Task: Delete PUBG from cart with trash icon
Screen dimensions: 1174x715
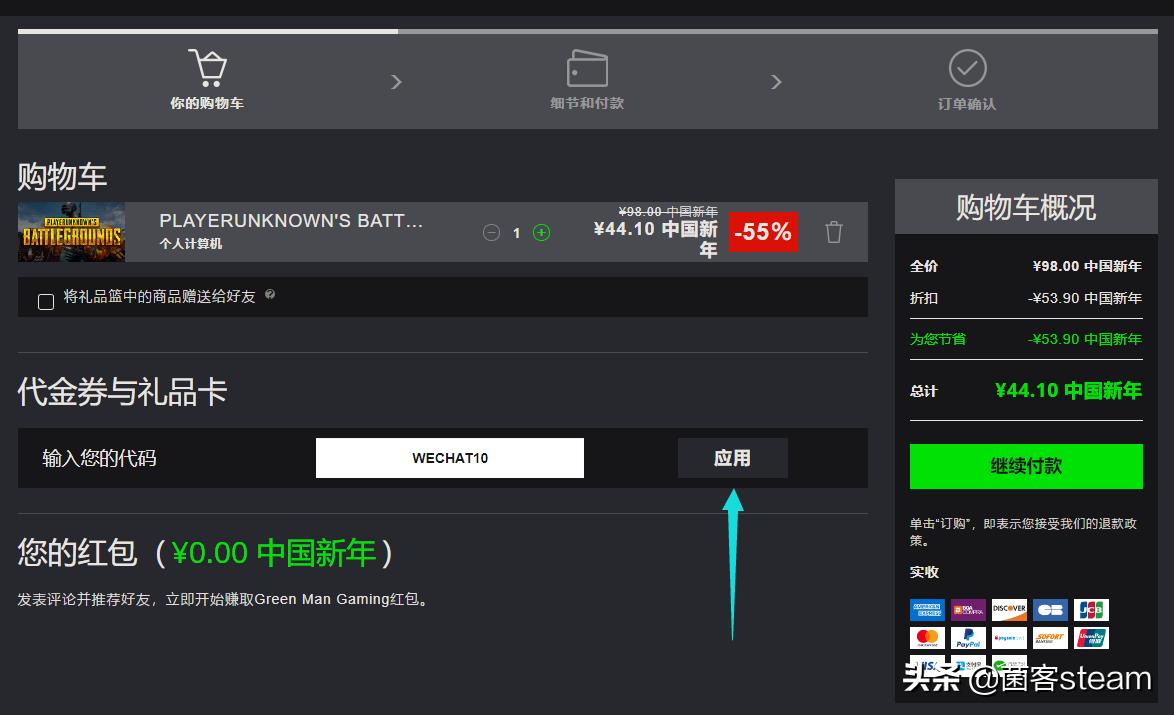Action: (833, 232)
